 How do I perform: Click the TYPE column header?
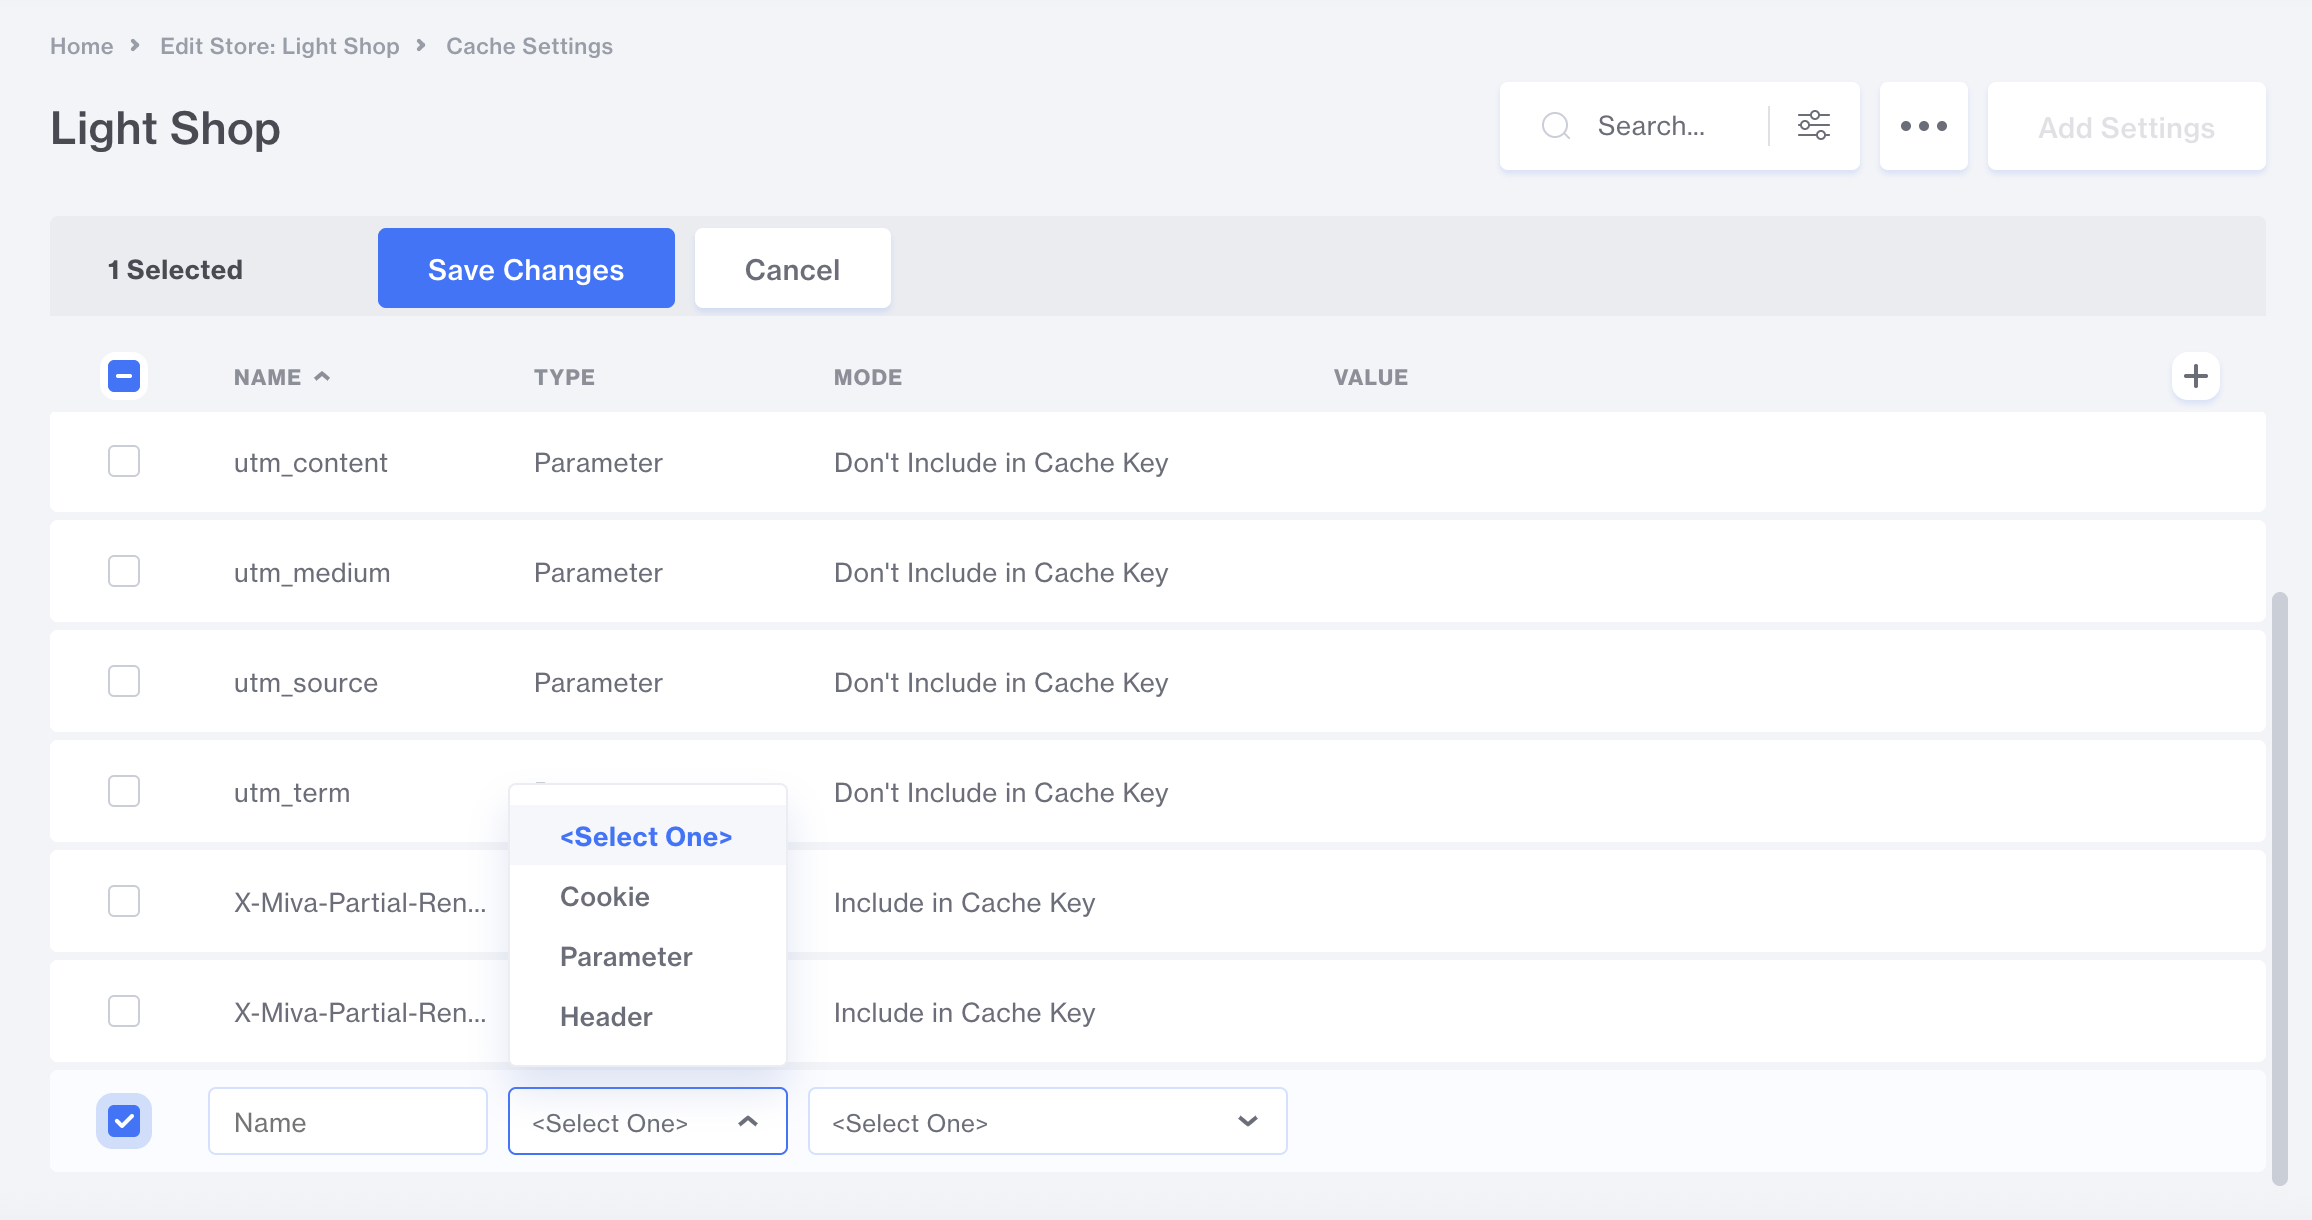pos(564,377)
